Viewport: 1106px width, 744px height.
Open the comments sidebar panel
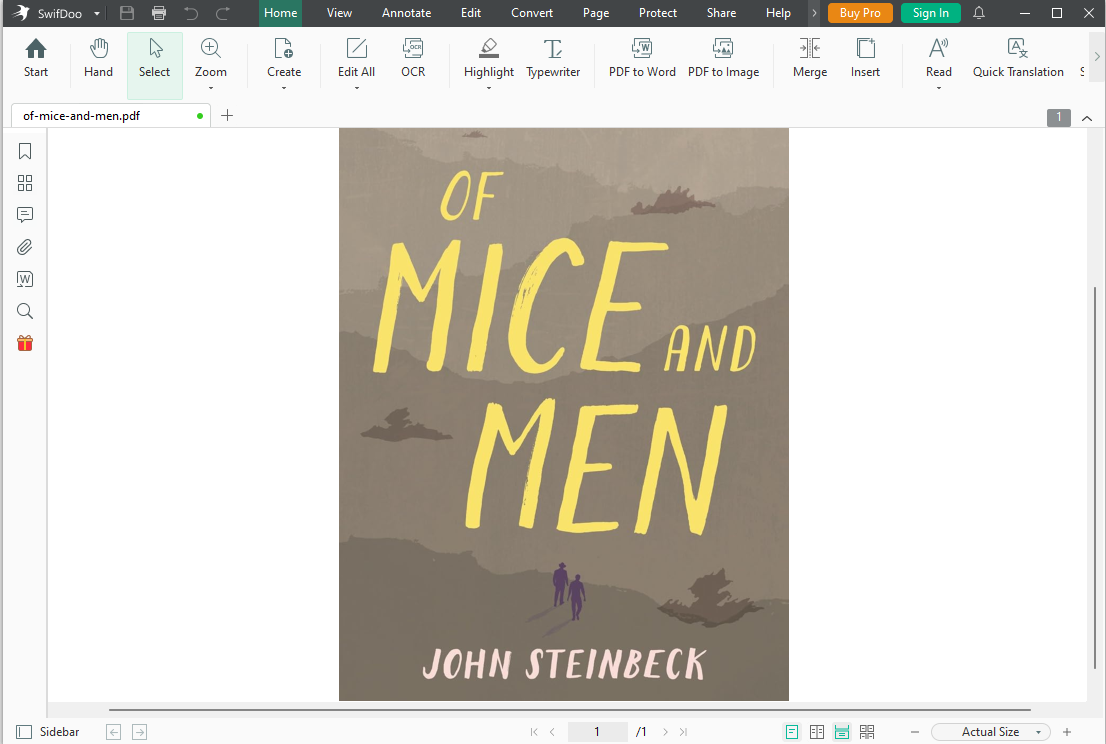(x=25, y=215)
